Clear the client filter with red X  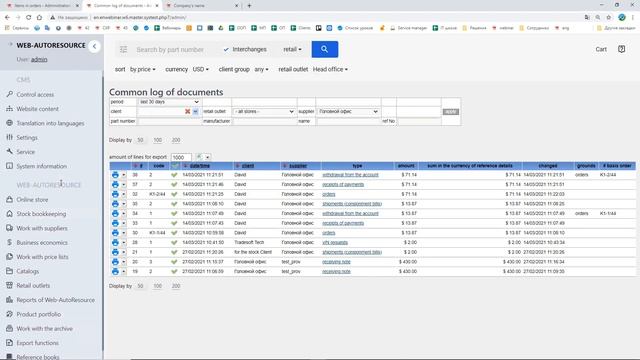tap(187, 111)
